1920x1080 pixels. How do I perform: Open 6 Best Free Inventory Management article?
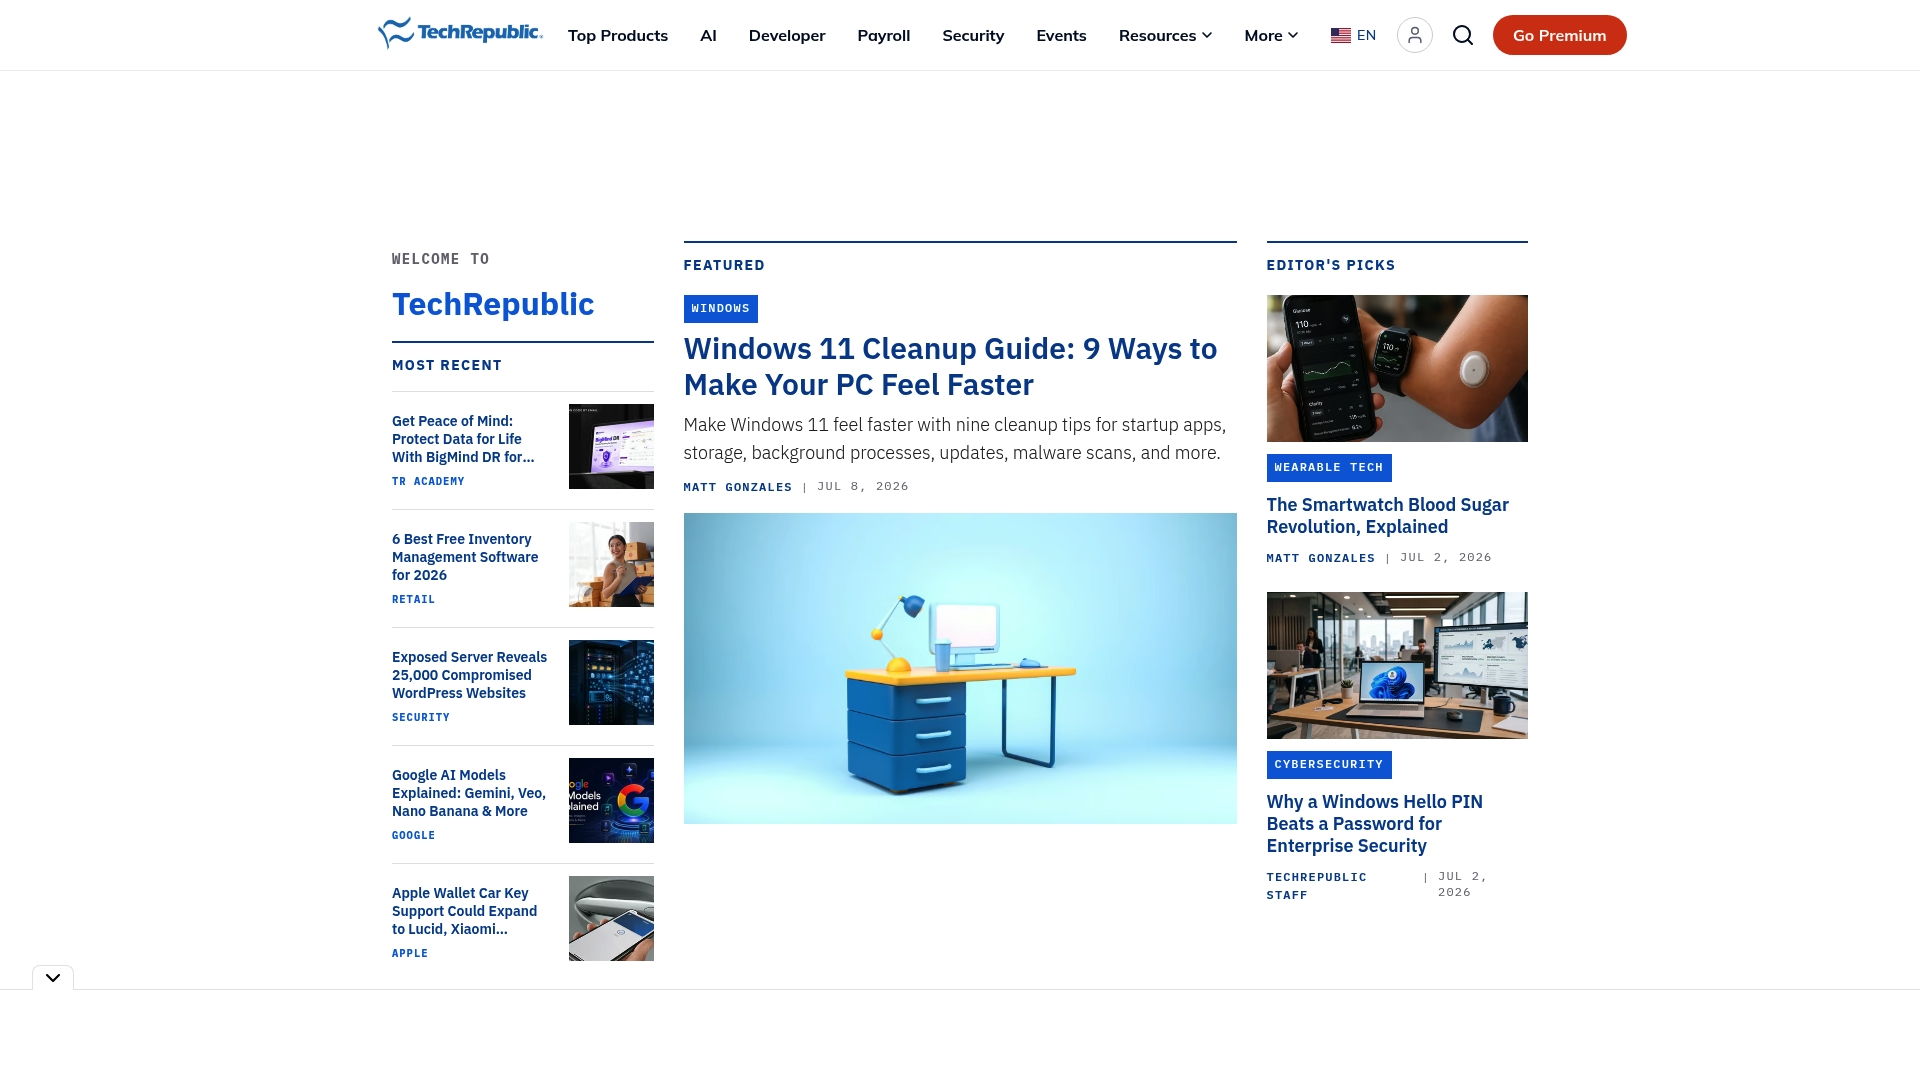click(x=465, y=557)
